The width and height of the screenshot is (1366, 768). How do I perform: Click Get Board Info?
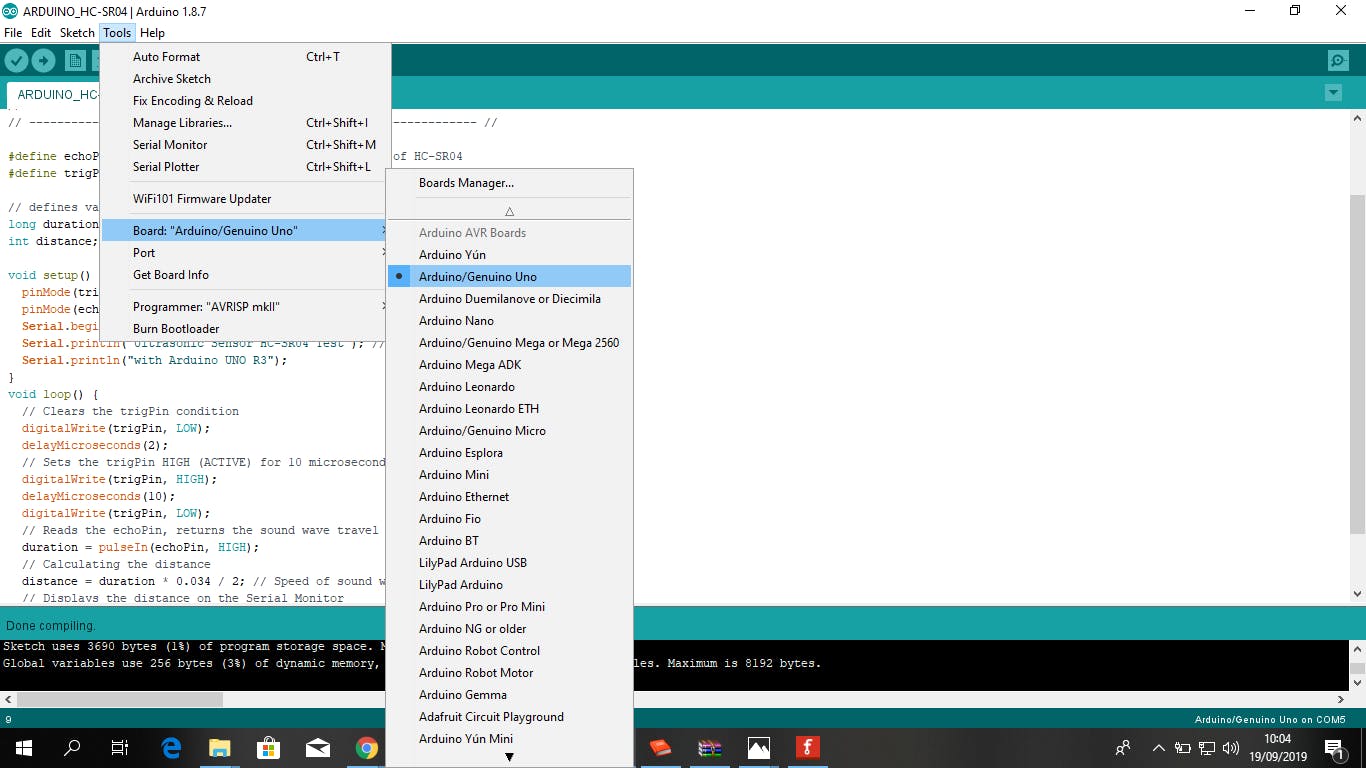click(x=245, y=275)
